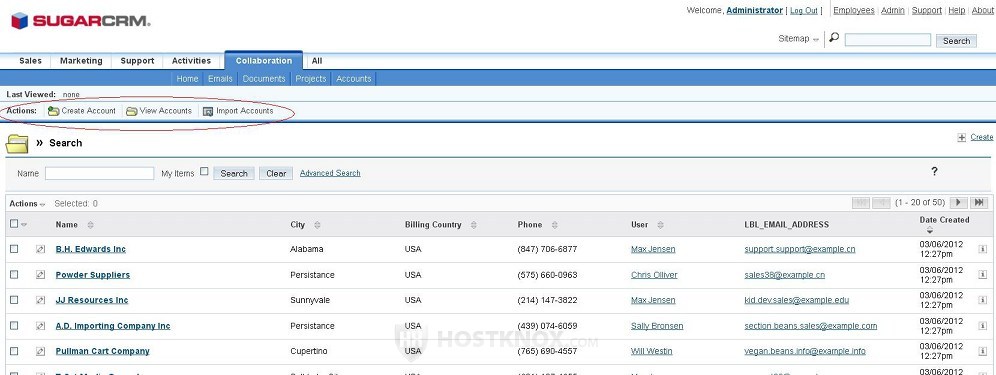Edit JJ Resources Inc pencil icon

[x=41, y=300]
